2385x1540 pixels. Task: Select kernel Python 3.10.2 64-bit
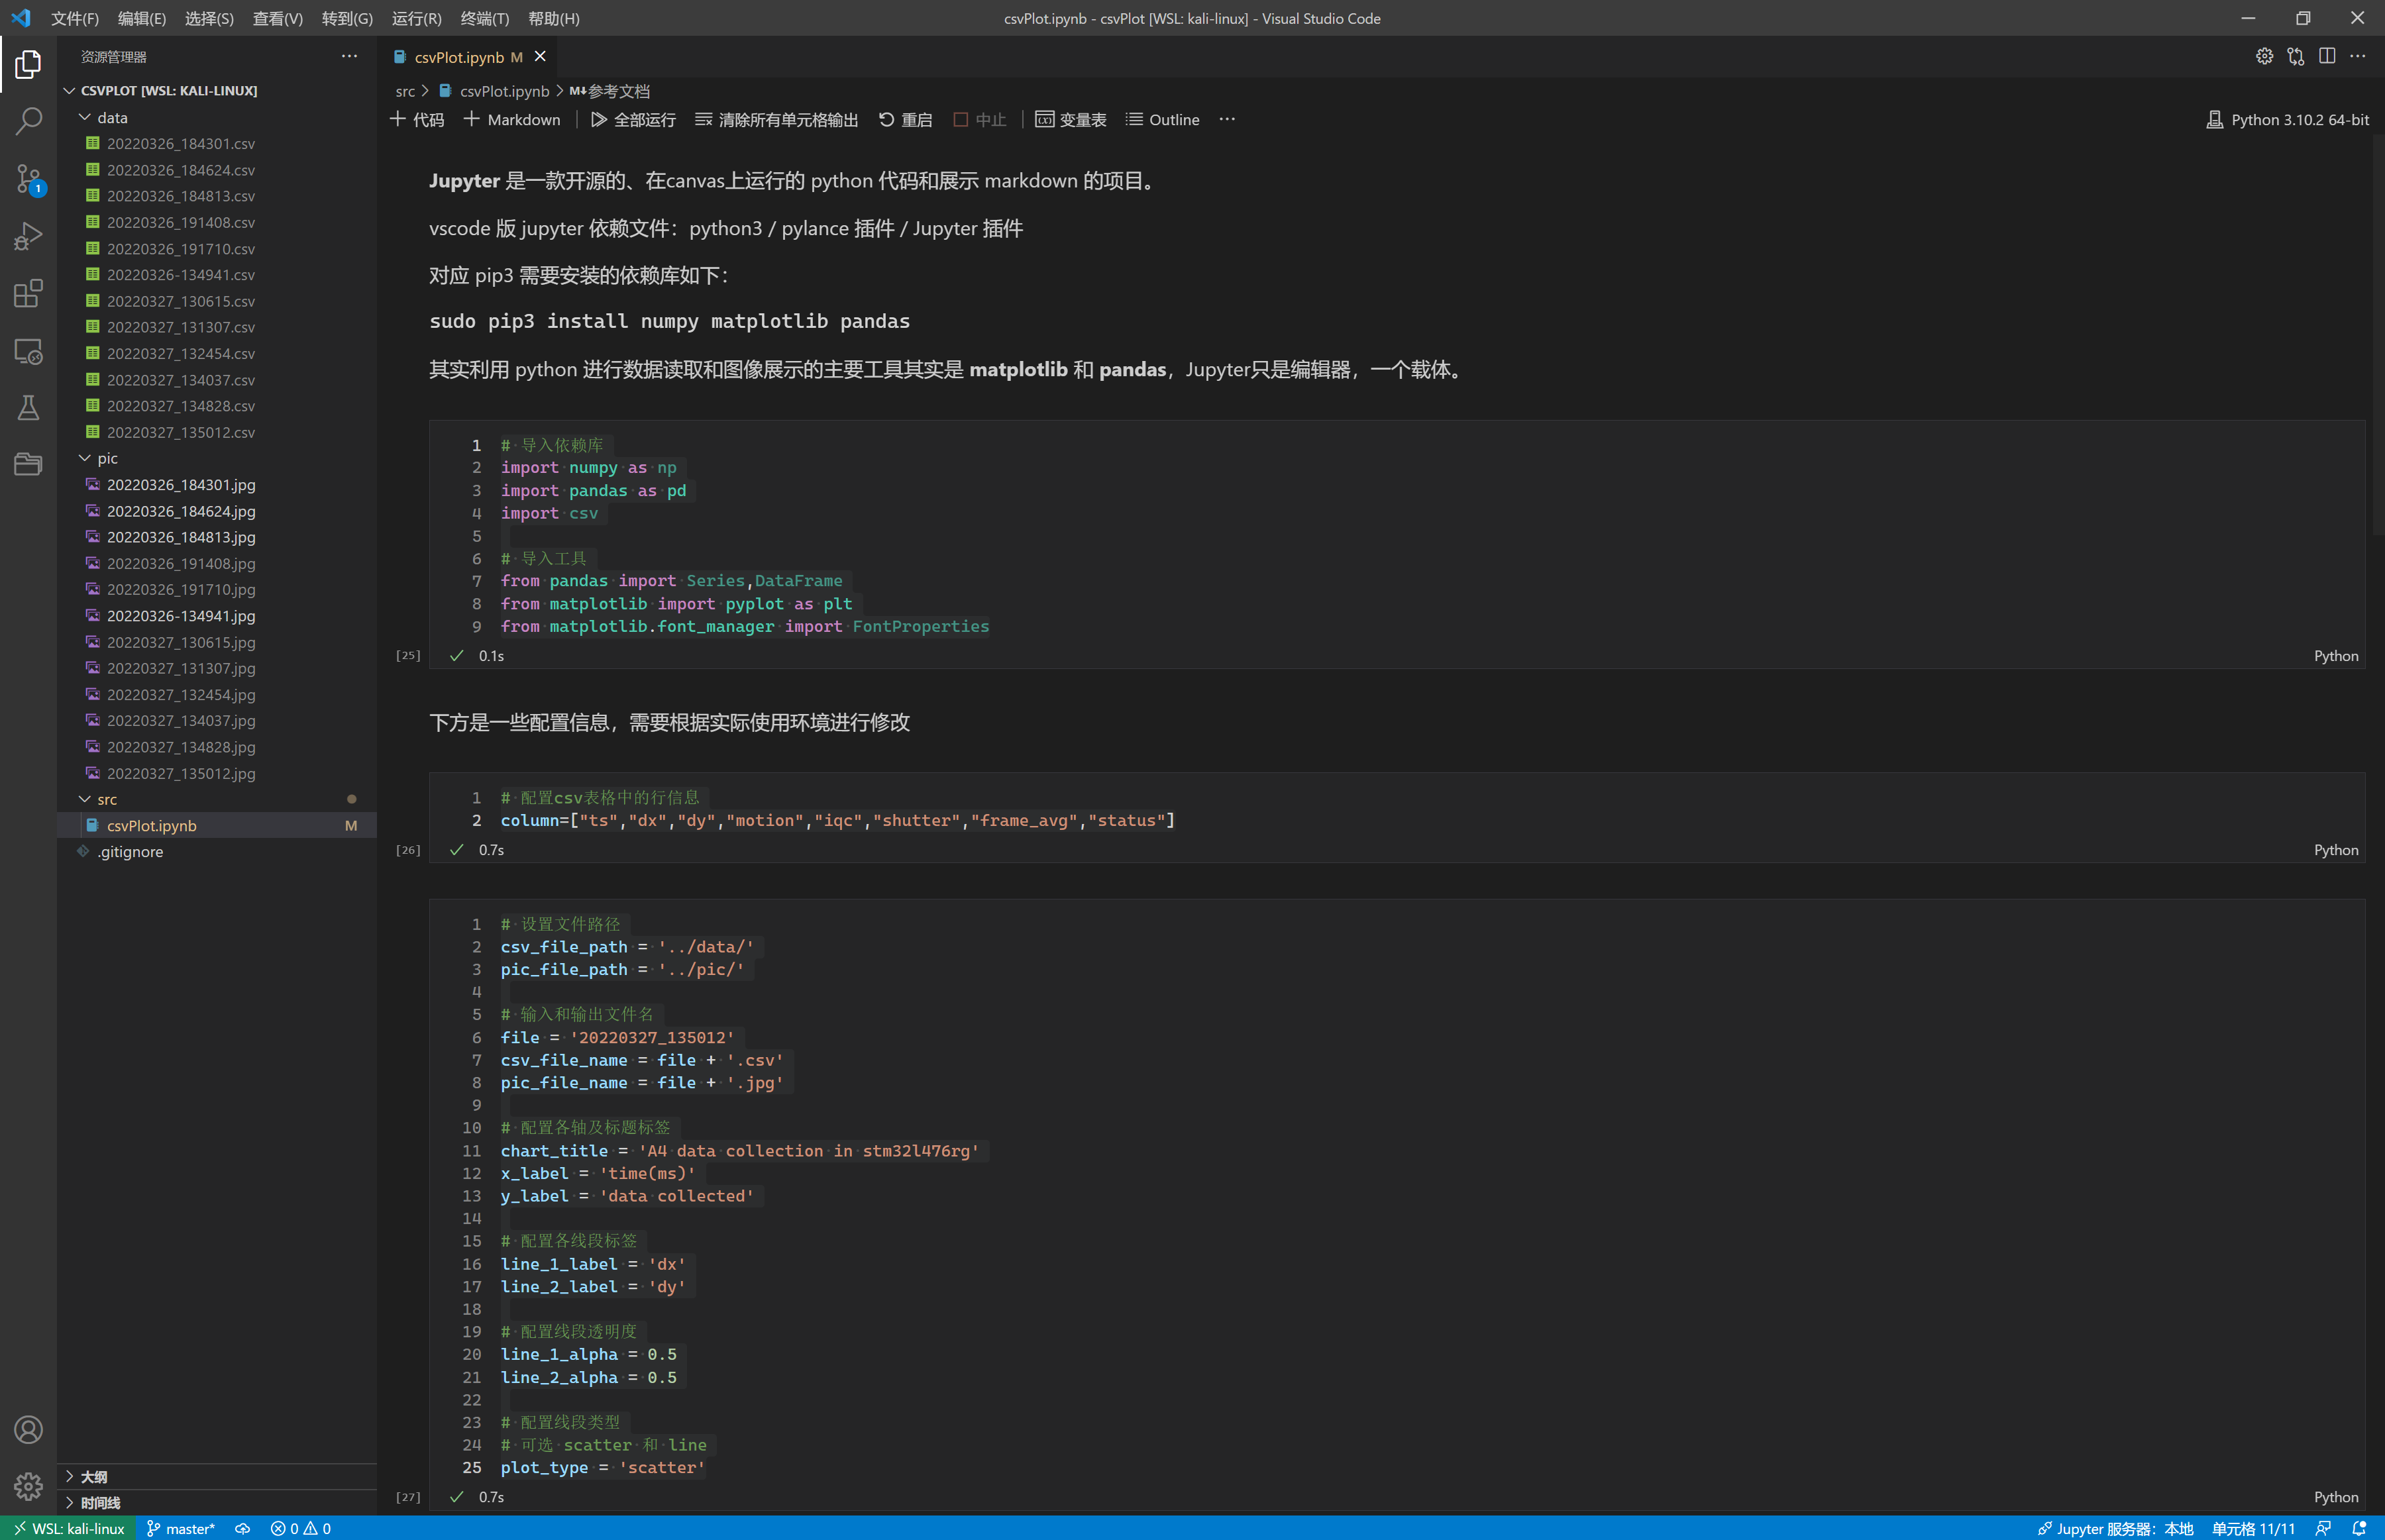point(2288,120)
